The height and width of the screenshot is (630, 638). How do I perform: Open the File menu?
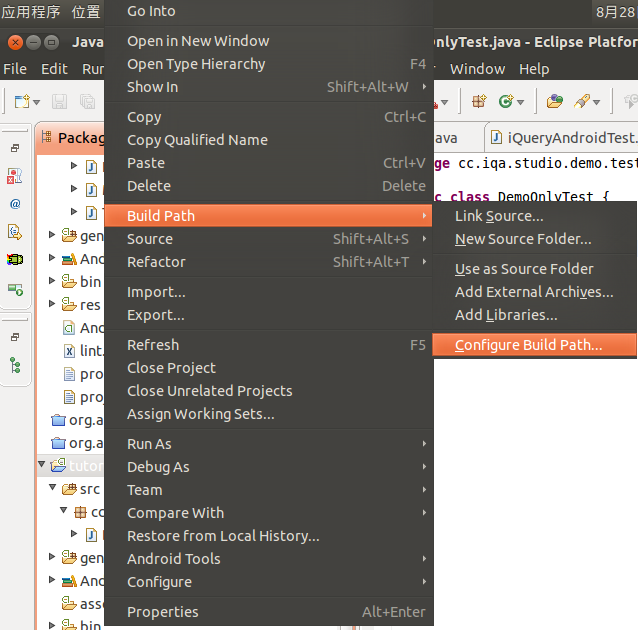15,69
